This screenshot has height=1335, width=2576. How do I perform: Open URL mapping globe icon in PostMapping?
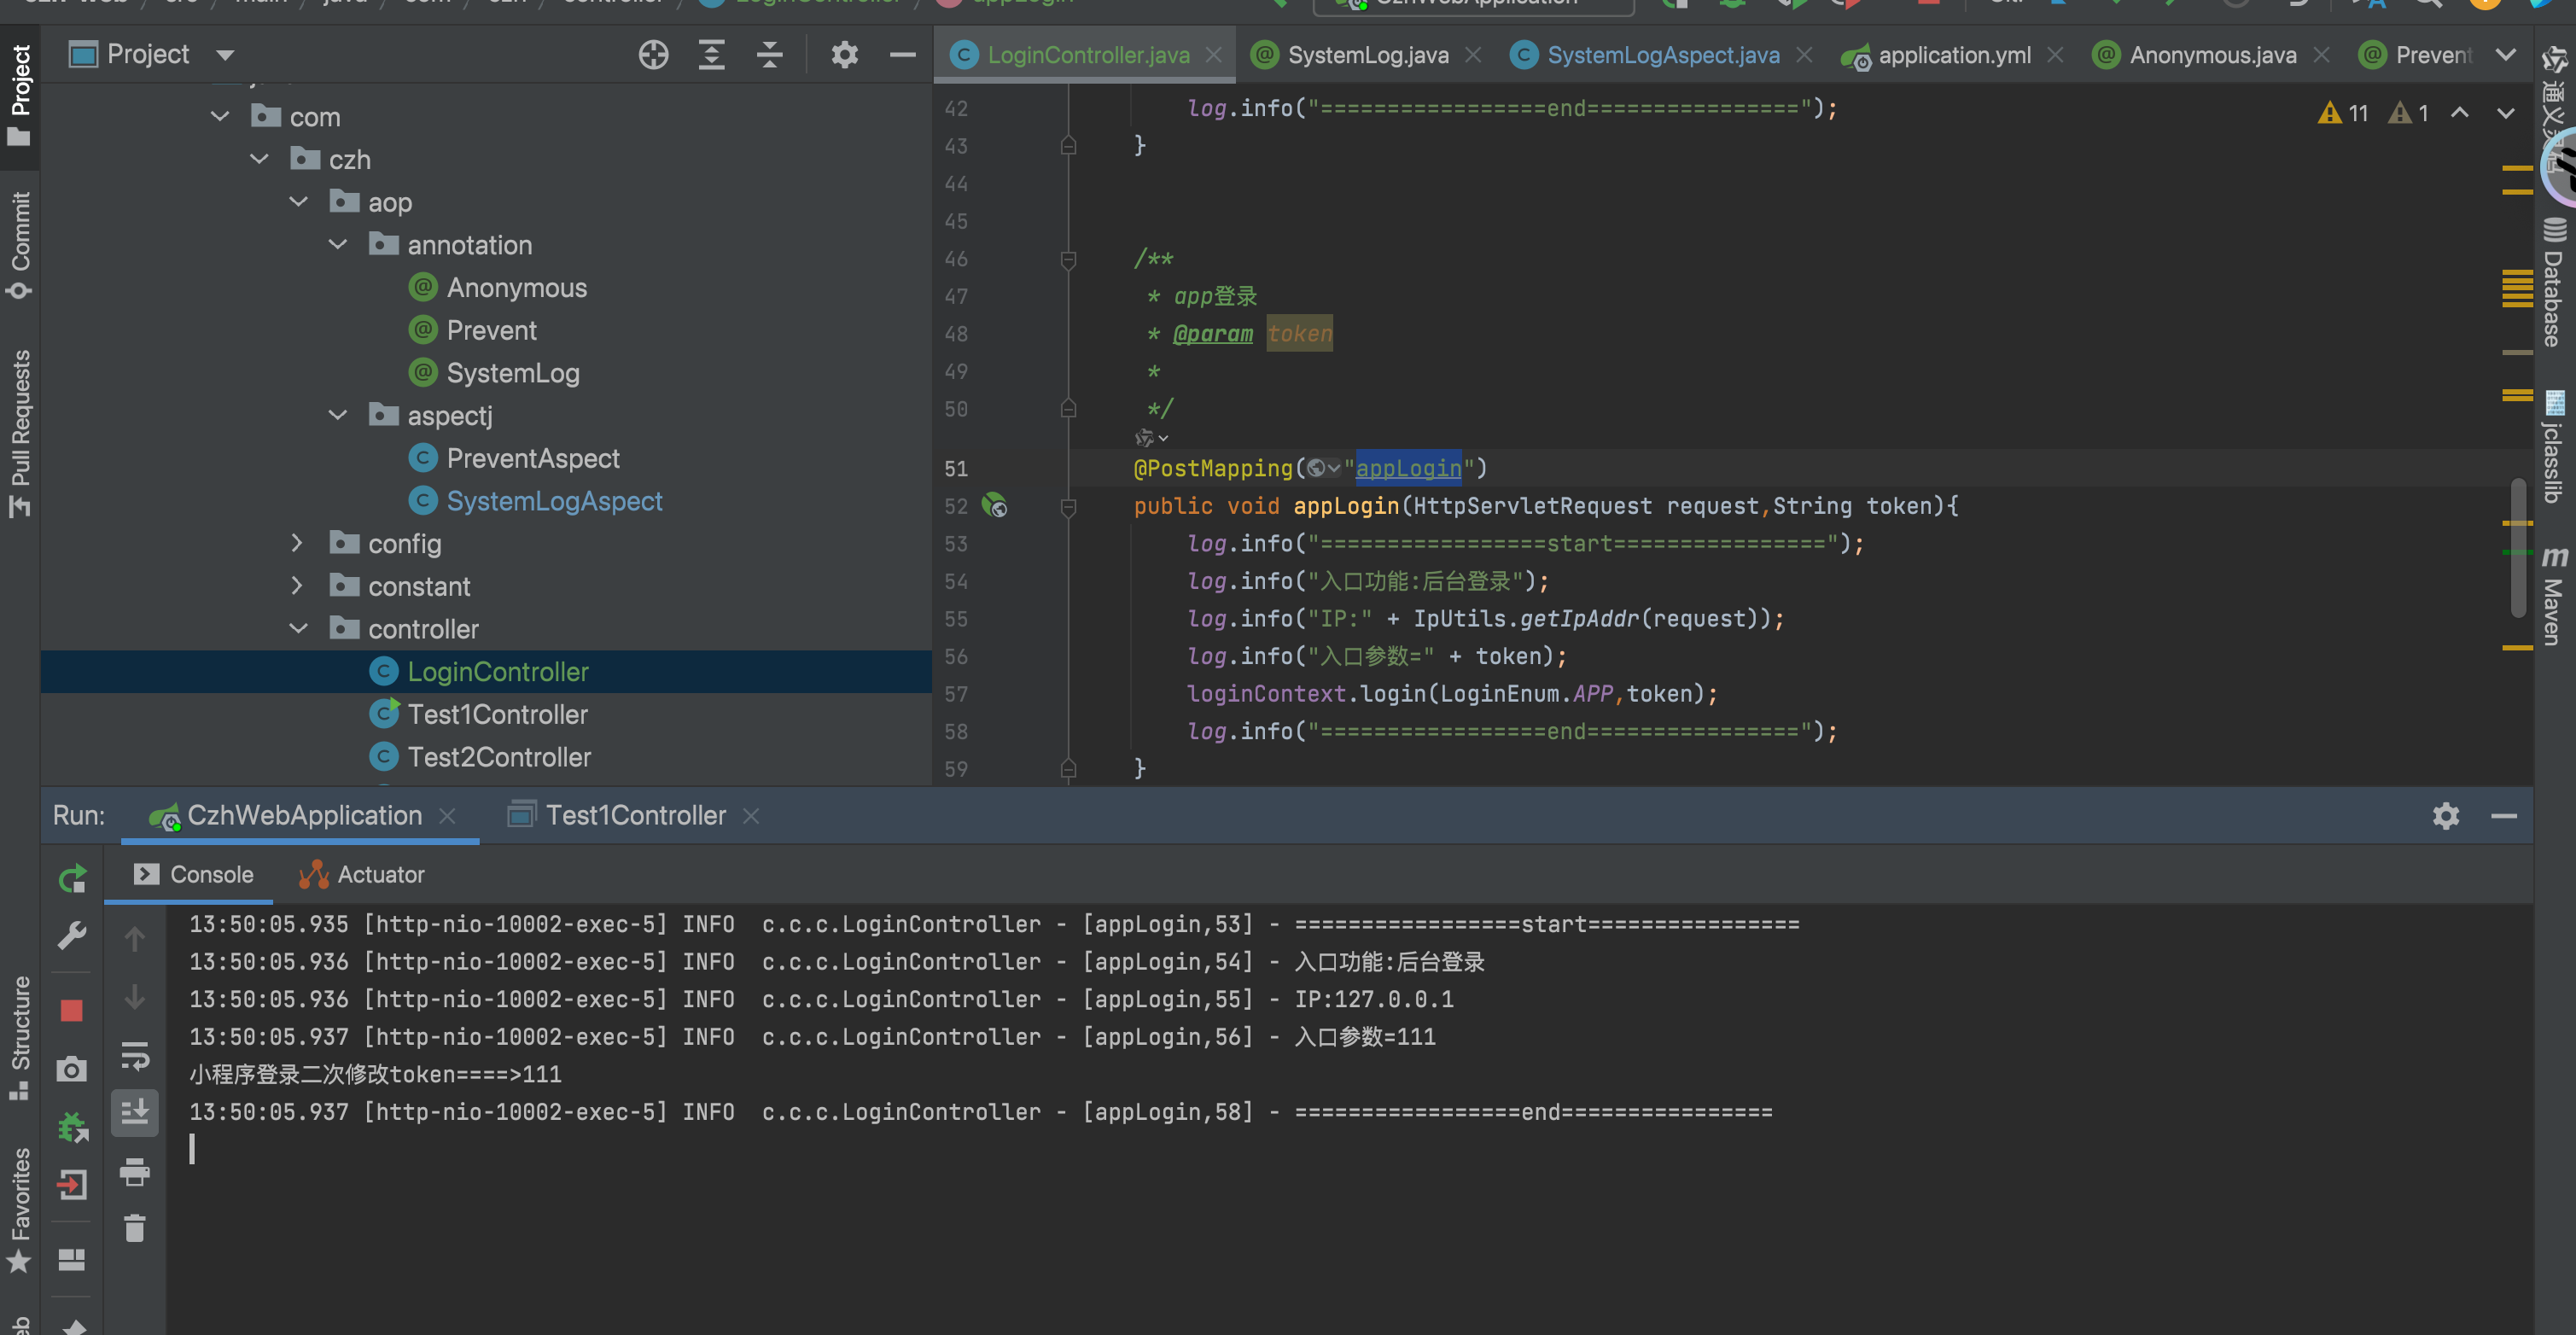1323,468
